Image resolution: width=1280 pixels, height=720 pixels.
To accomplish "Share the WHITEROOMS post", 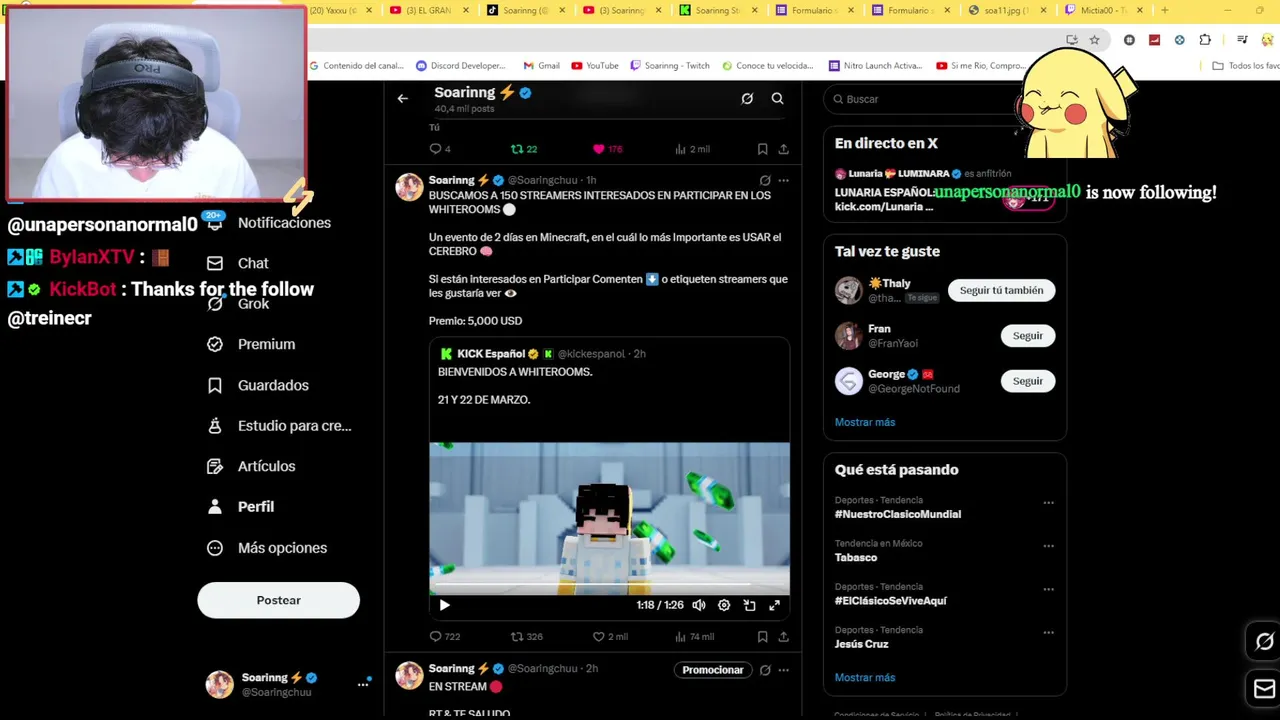I will pos(783,636).
